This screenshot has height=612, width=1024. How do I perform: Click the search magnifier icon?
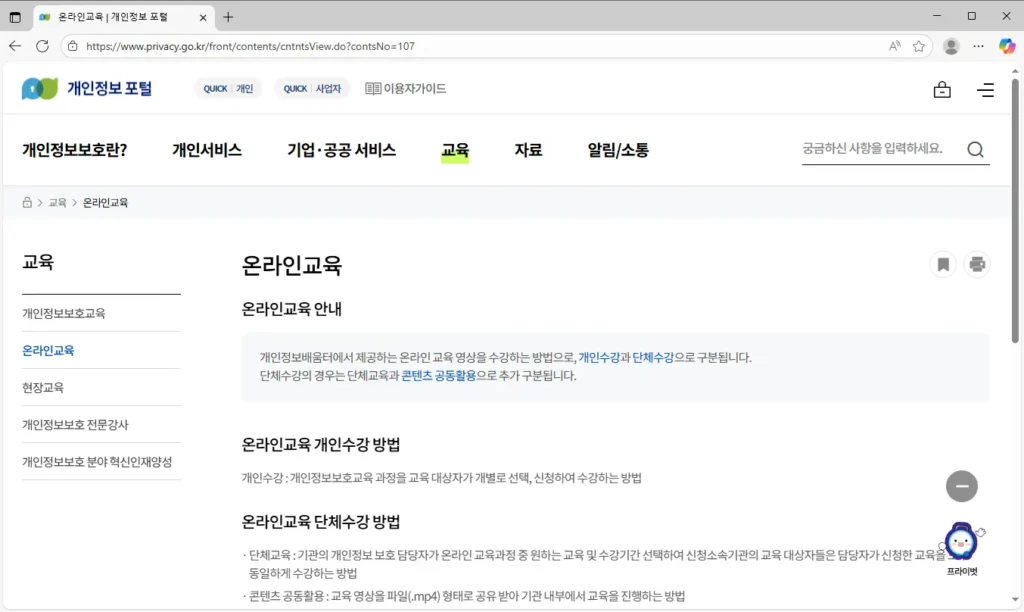coord(975,150)
